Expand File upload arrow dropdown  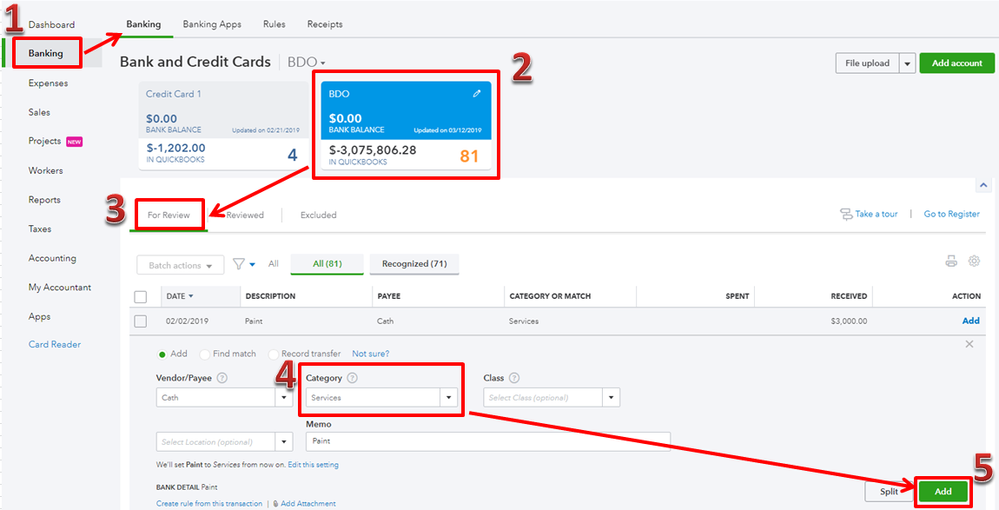point(908,63)
